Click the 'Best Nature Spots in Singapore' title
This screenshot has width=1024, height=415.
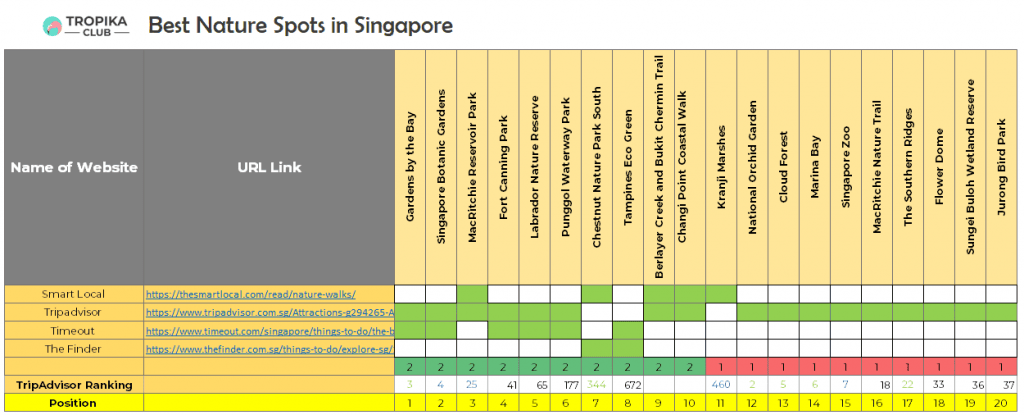pyautogui.click(x=300, y=26)
